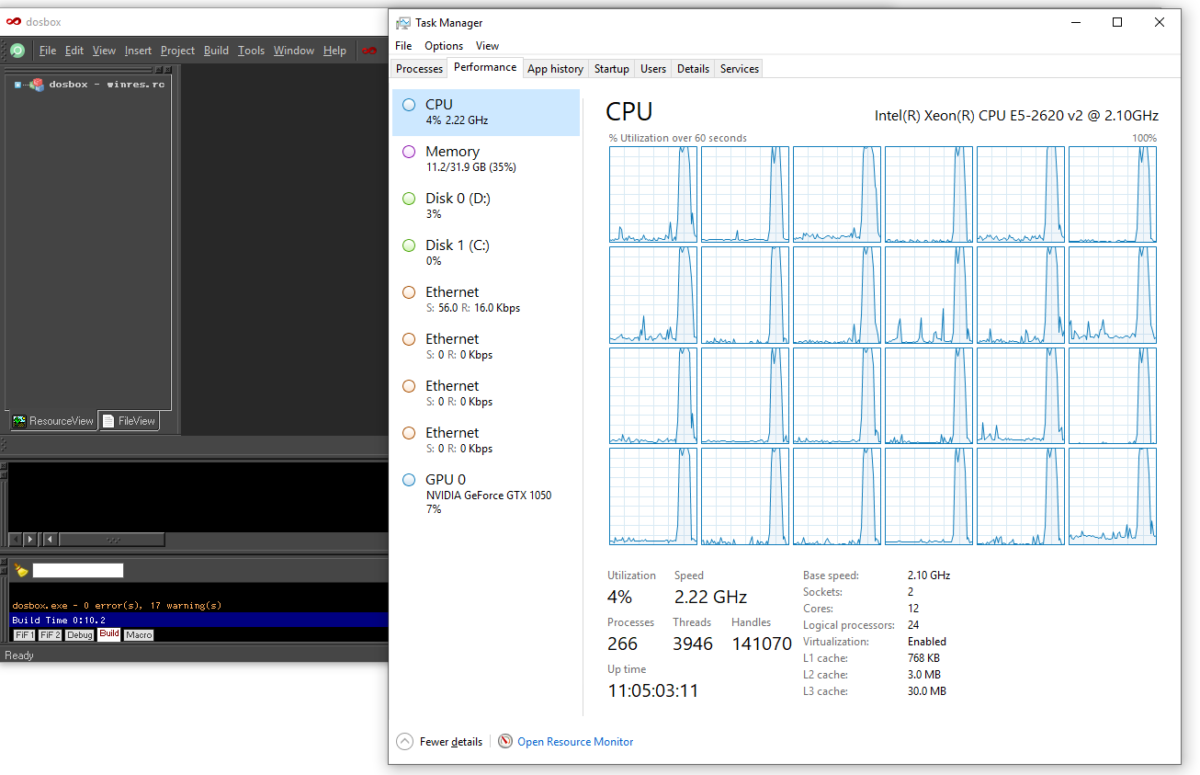The height and width of the screenshot is (775, 1200).
Task: Open Resource Monitor icon in Task Manager footer
Action: (505, 741)
